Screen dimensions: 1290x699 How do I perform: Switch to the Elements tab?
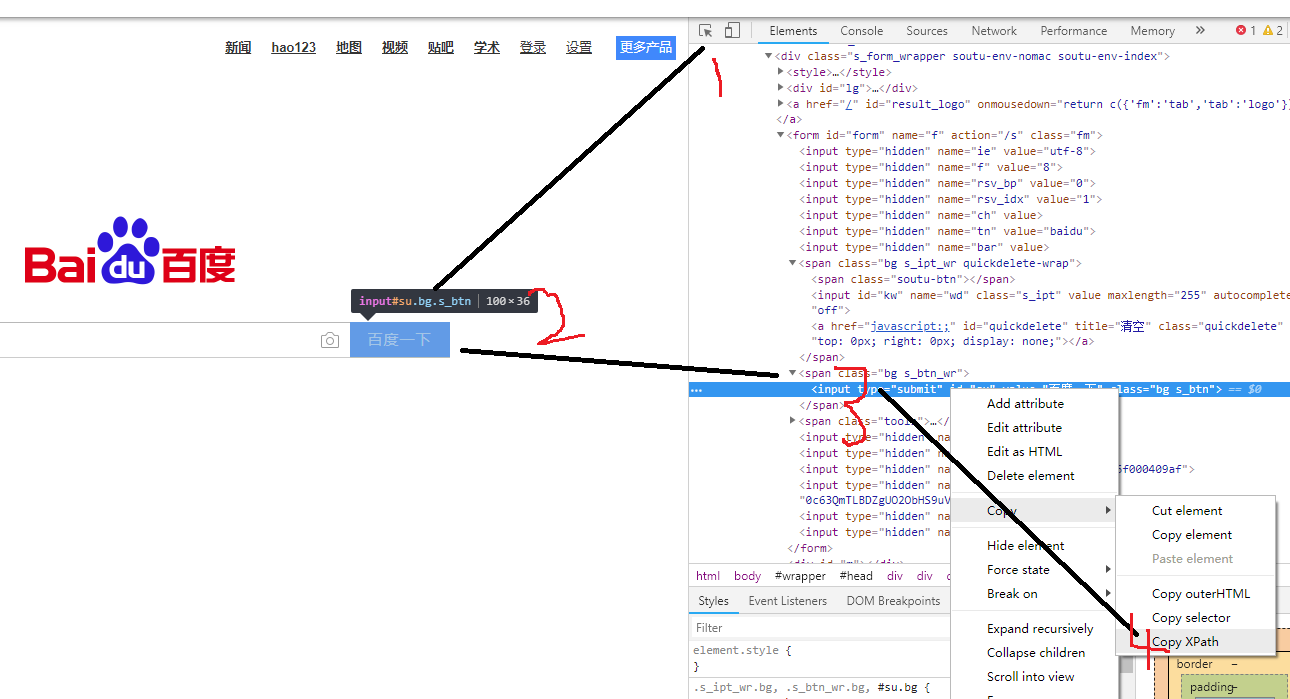click(x=794, y=31)
